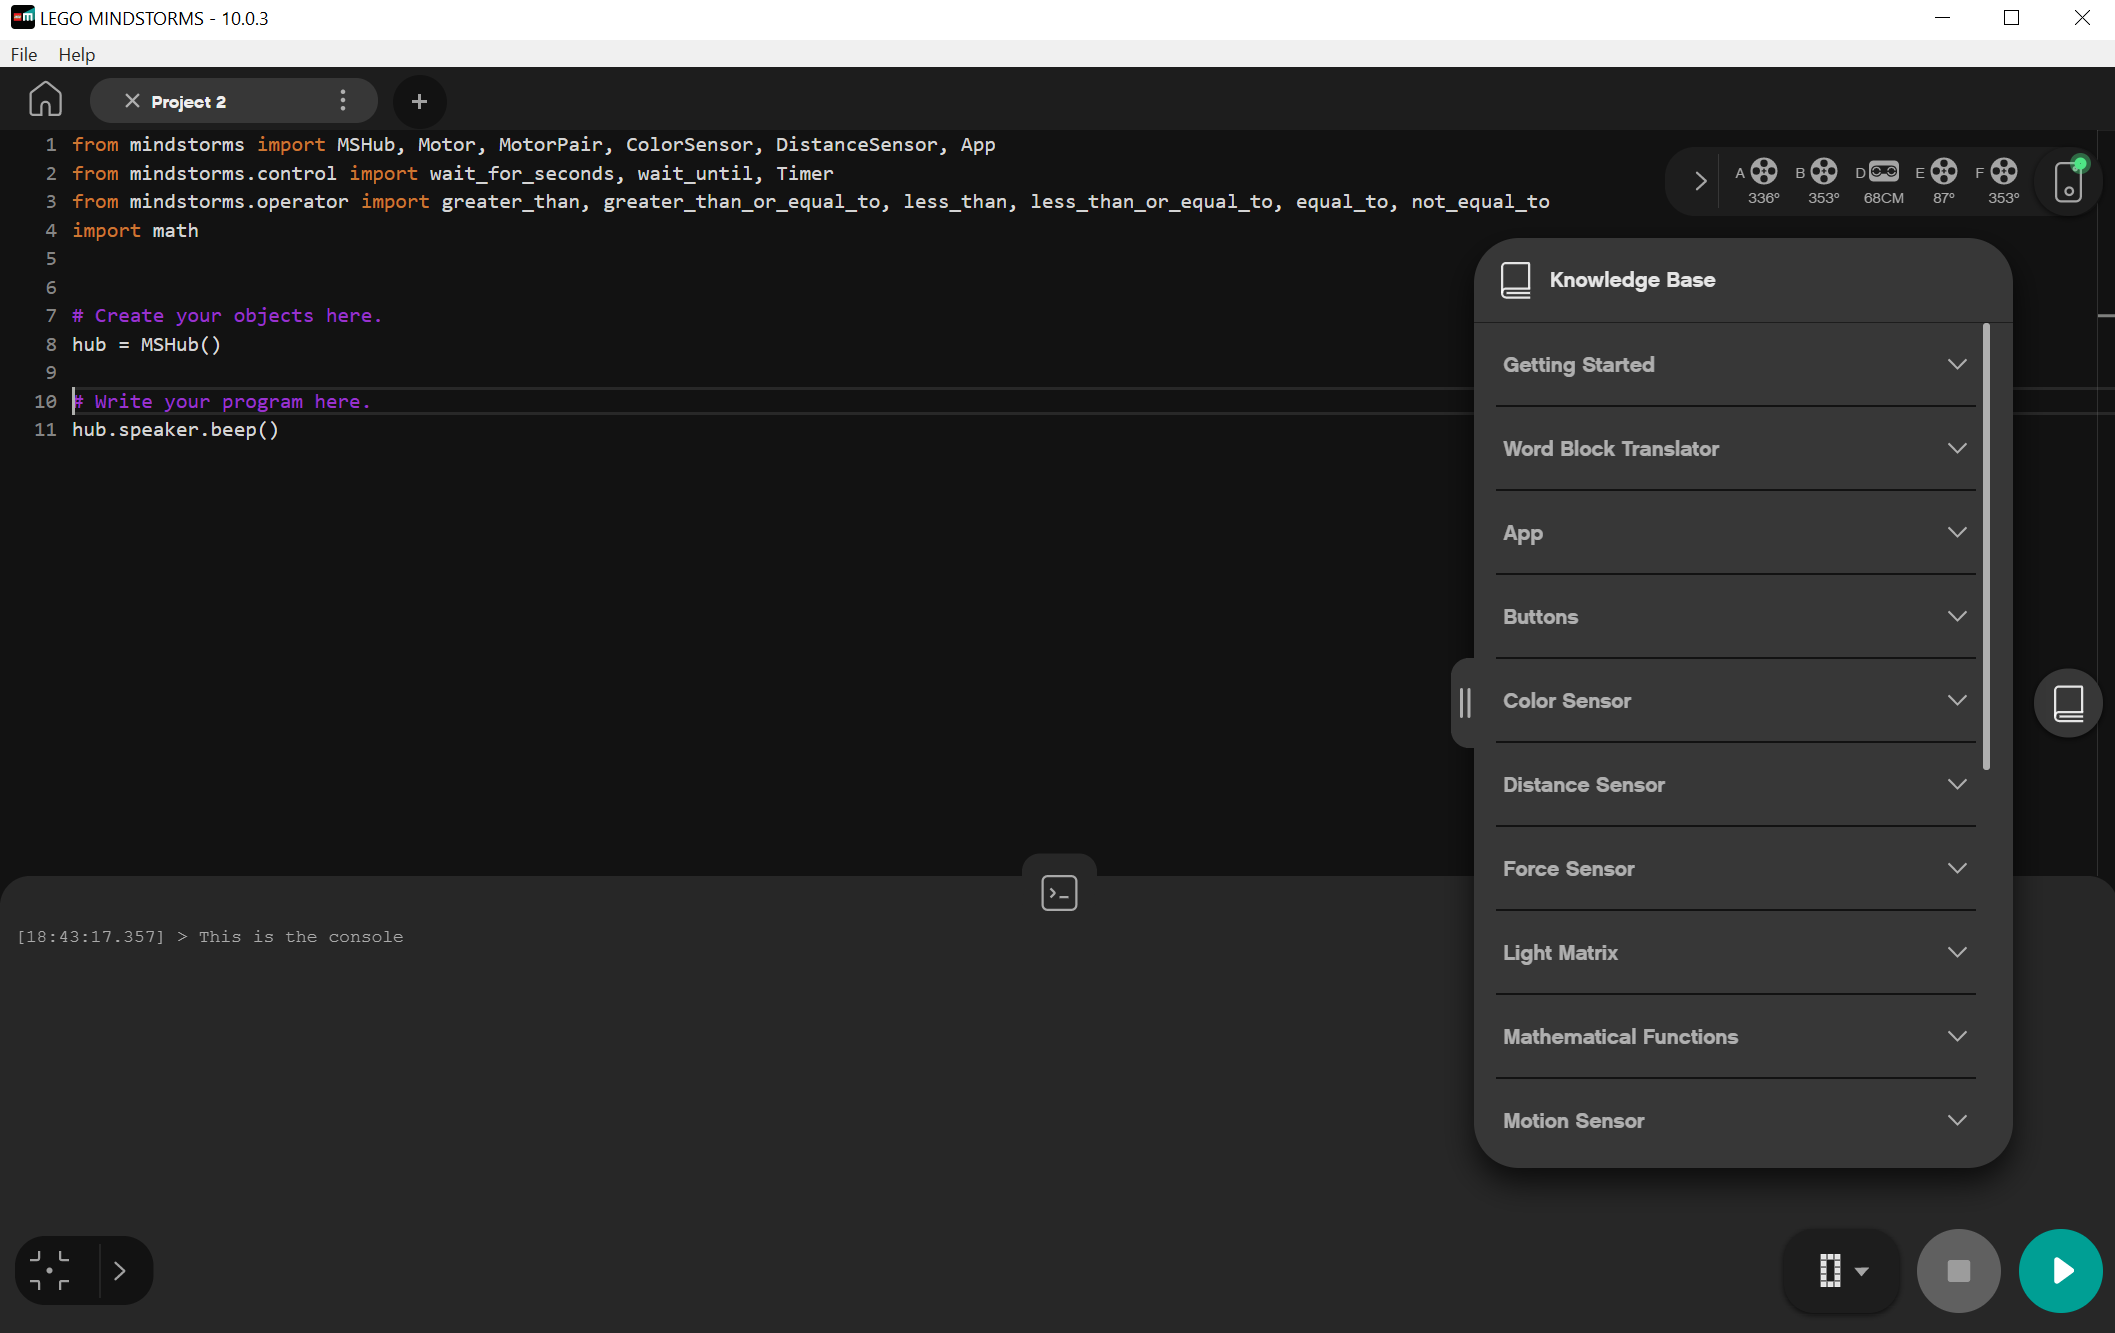Run the program with play button
The image size is (2115, 1333).
[2060, 1270]
